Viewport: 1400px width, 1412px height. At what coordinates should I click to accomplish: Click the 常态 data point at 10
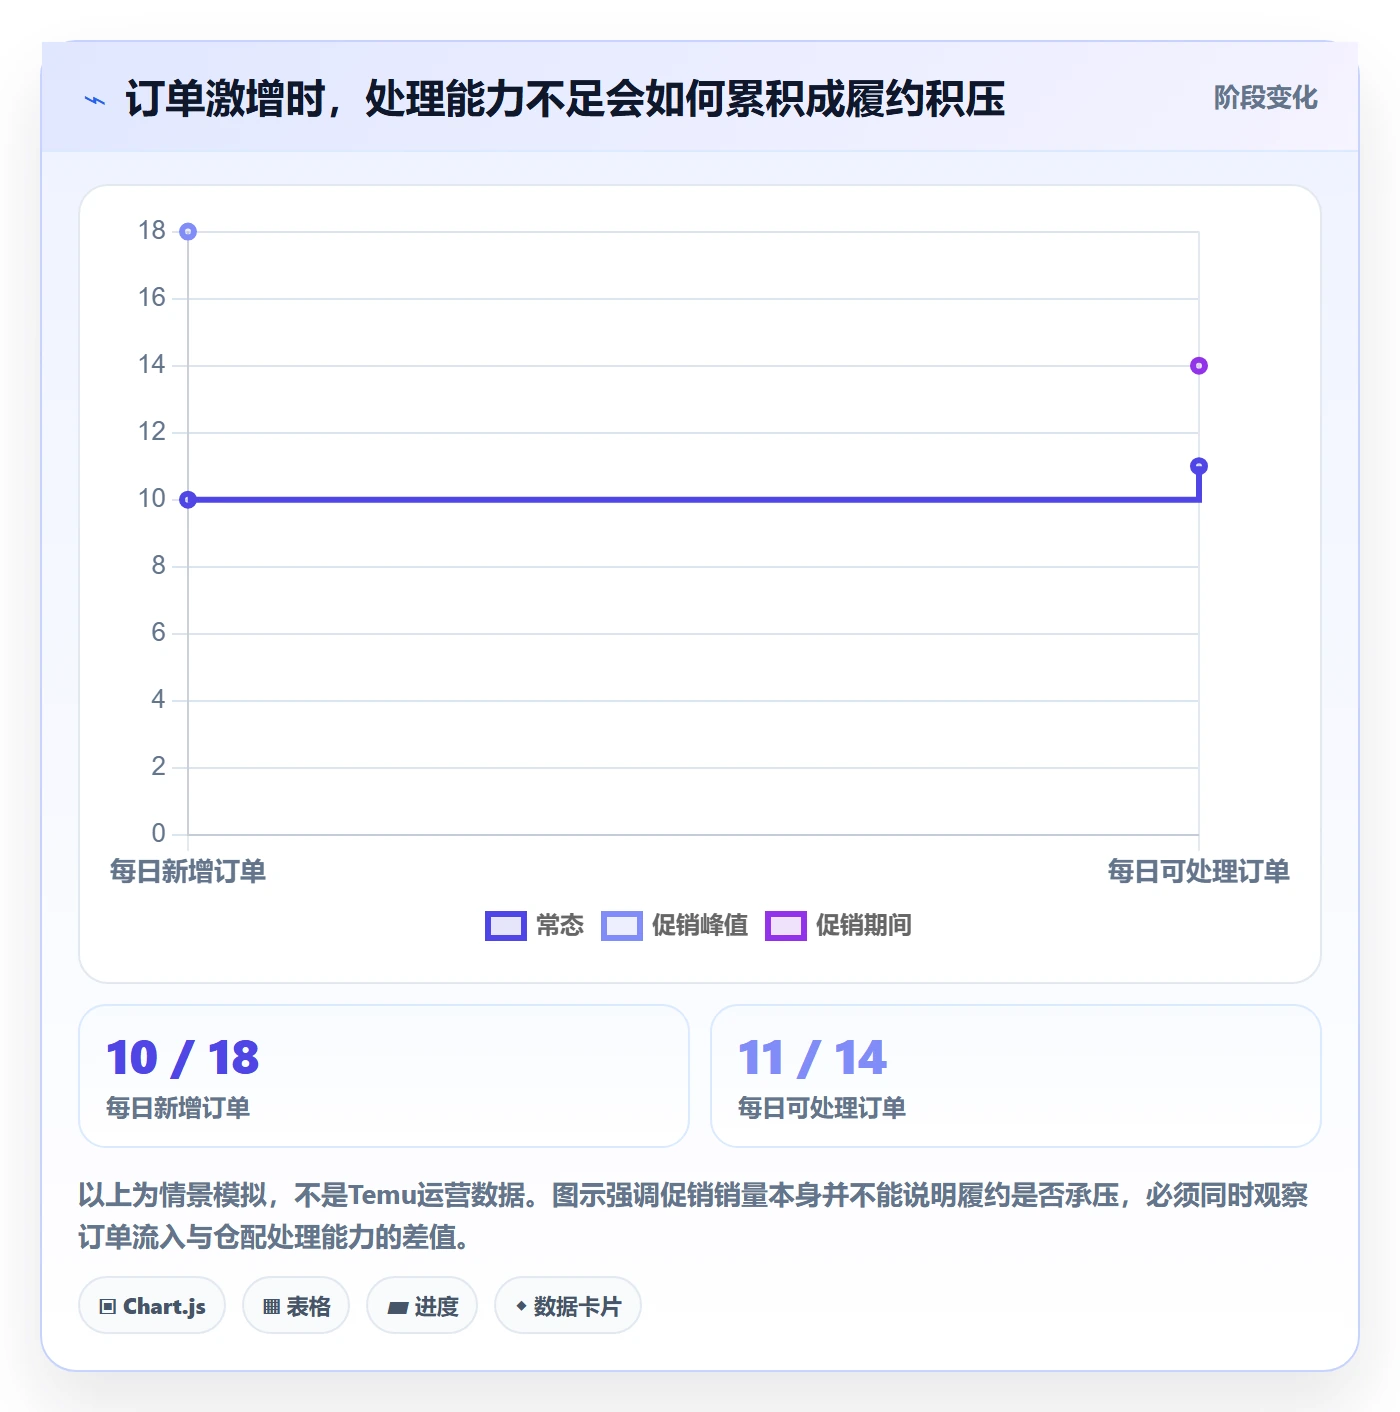188,500
